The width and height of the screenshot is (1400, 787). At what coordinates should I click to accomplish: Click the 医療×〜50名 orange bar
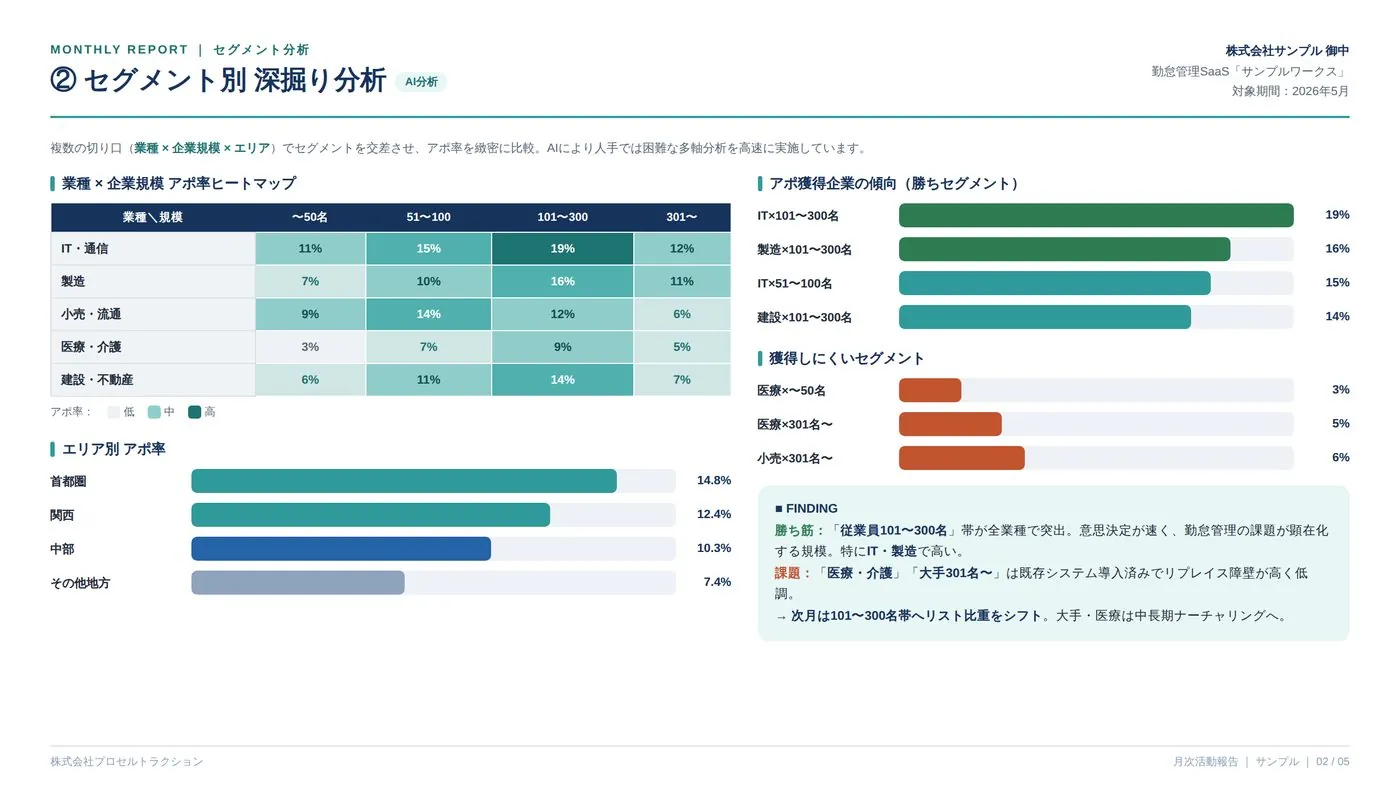pos(930,391)
